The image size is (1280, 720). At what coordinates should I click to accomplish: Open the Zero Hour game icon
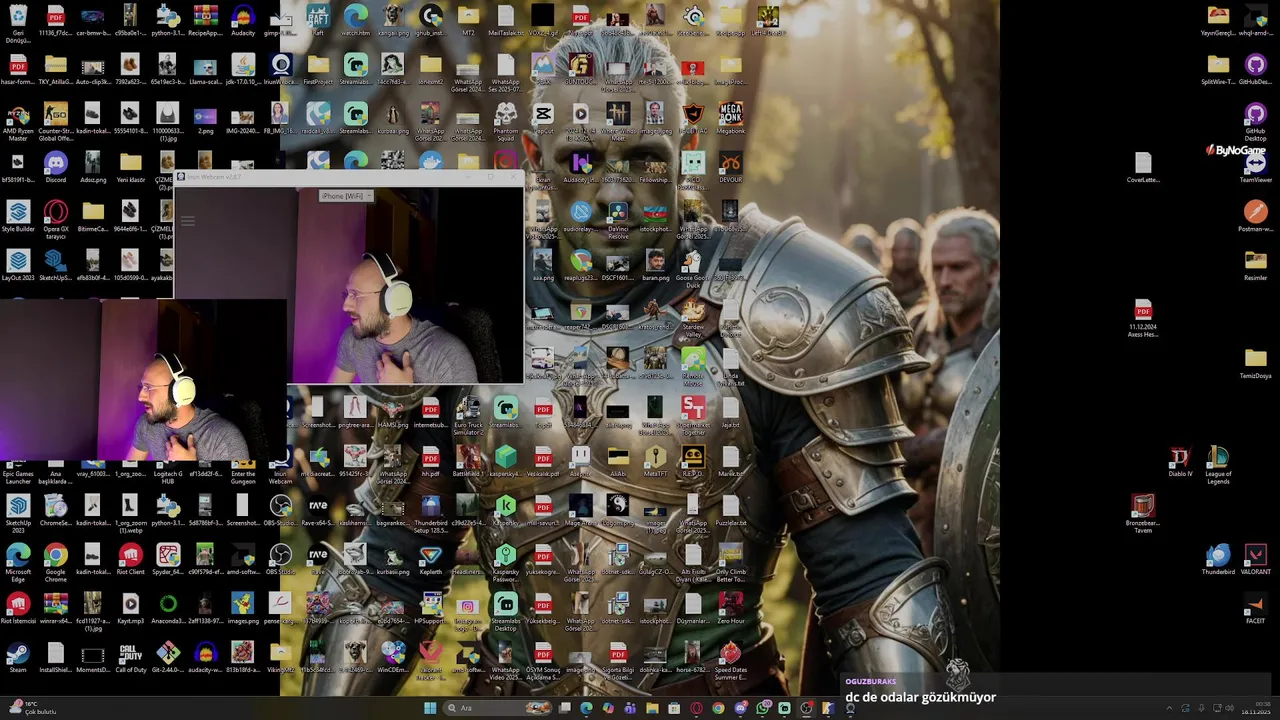click(731, 608)
